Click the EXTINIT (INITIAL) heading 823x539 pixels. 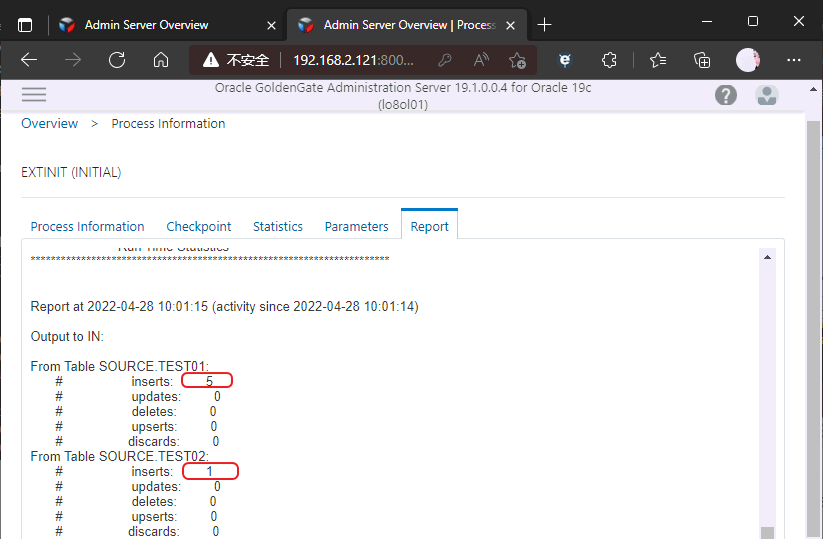click(71, 172)
